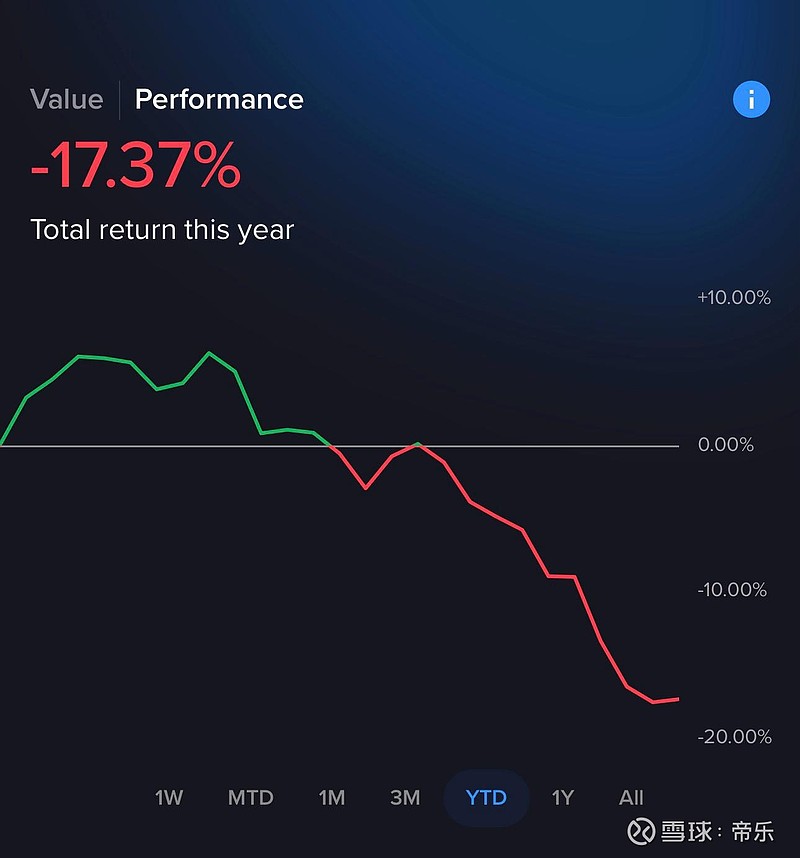Screen dimensions: 800x858
Task: Click the -10.00% axis label
Action: pos(734,590)
